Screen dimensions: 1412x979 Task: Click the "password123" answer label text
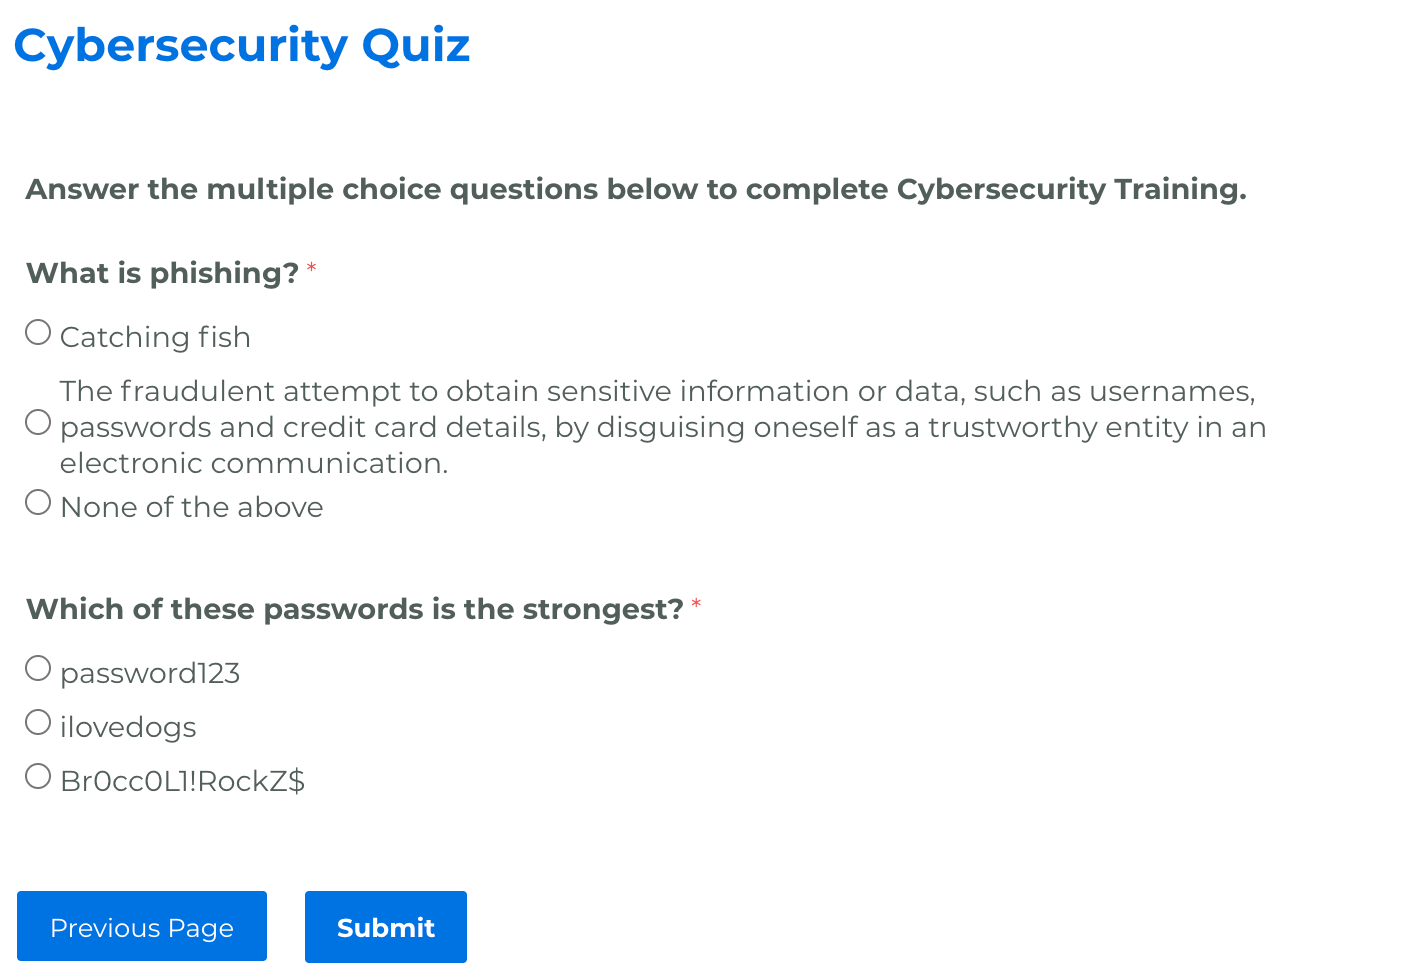click(x=150, y=673)
